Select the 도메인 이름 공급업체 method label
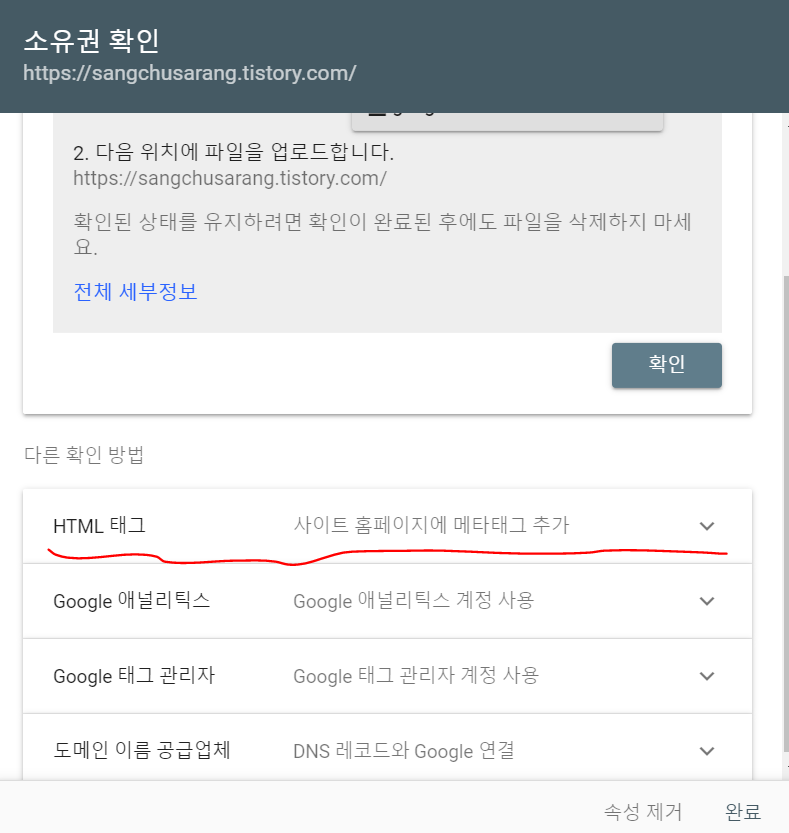The image size is (789, 833). click(142, 751)
